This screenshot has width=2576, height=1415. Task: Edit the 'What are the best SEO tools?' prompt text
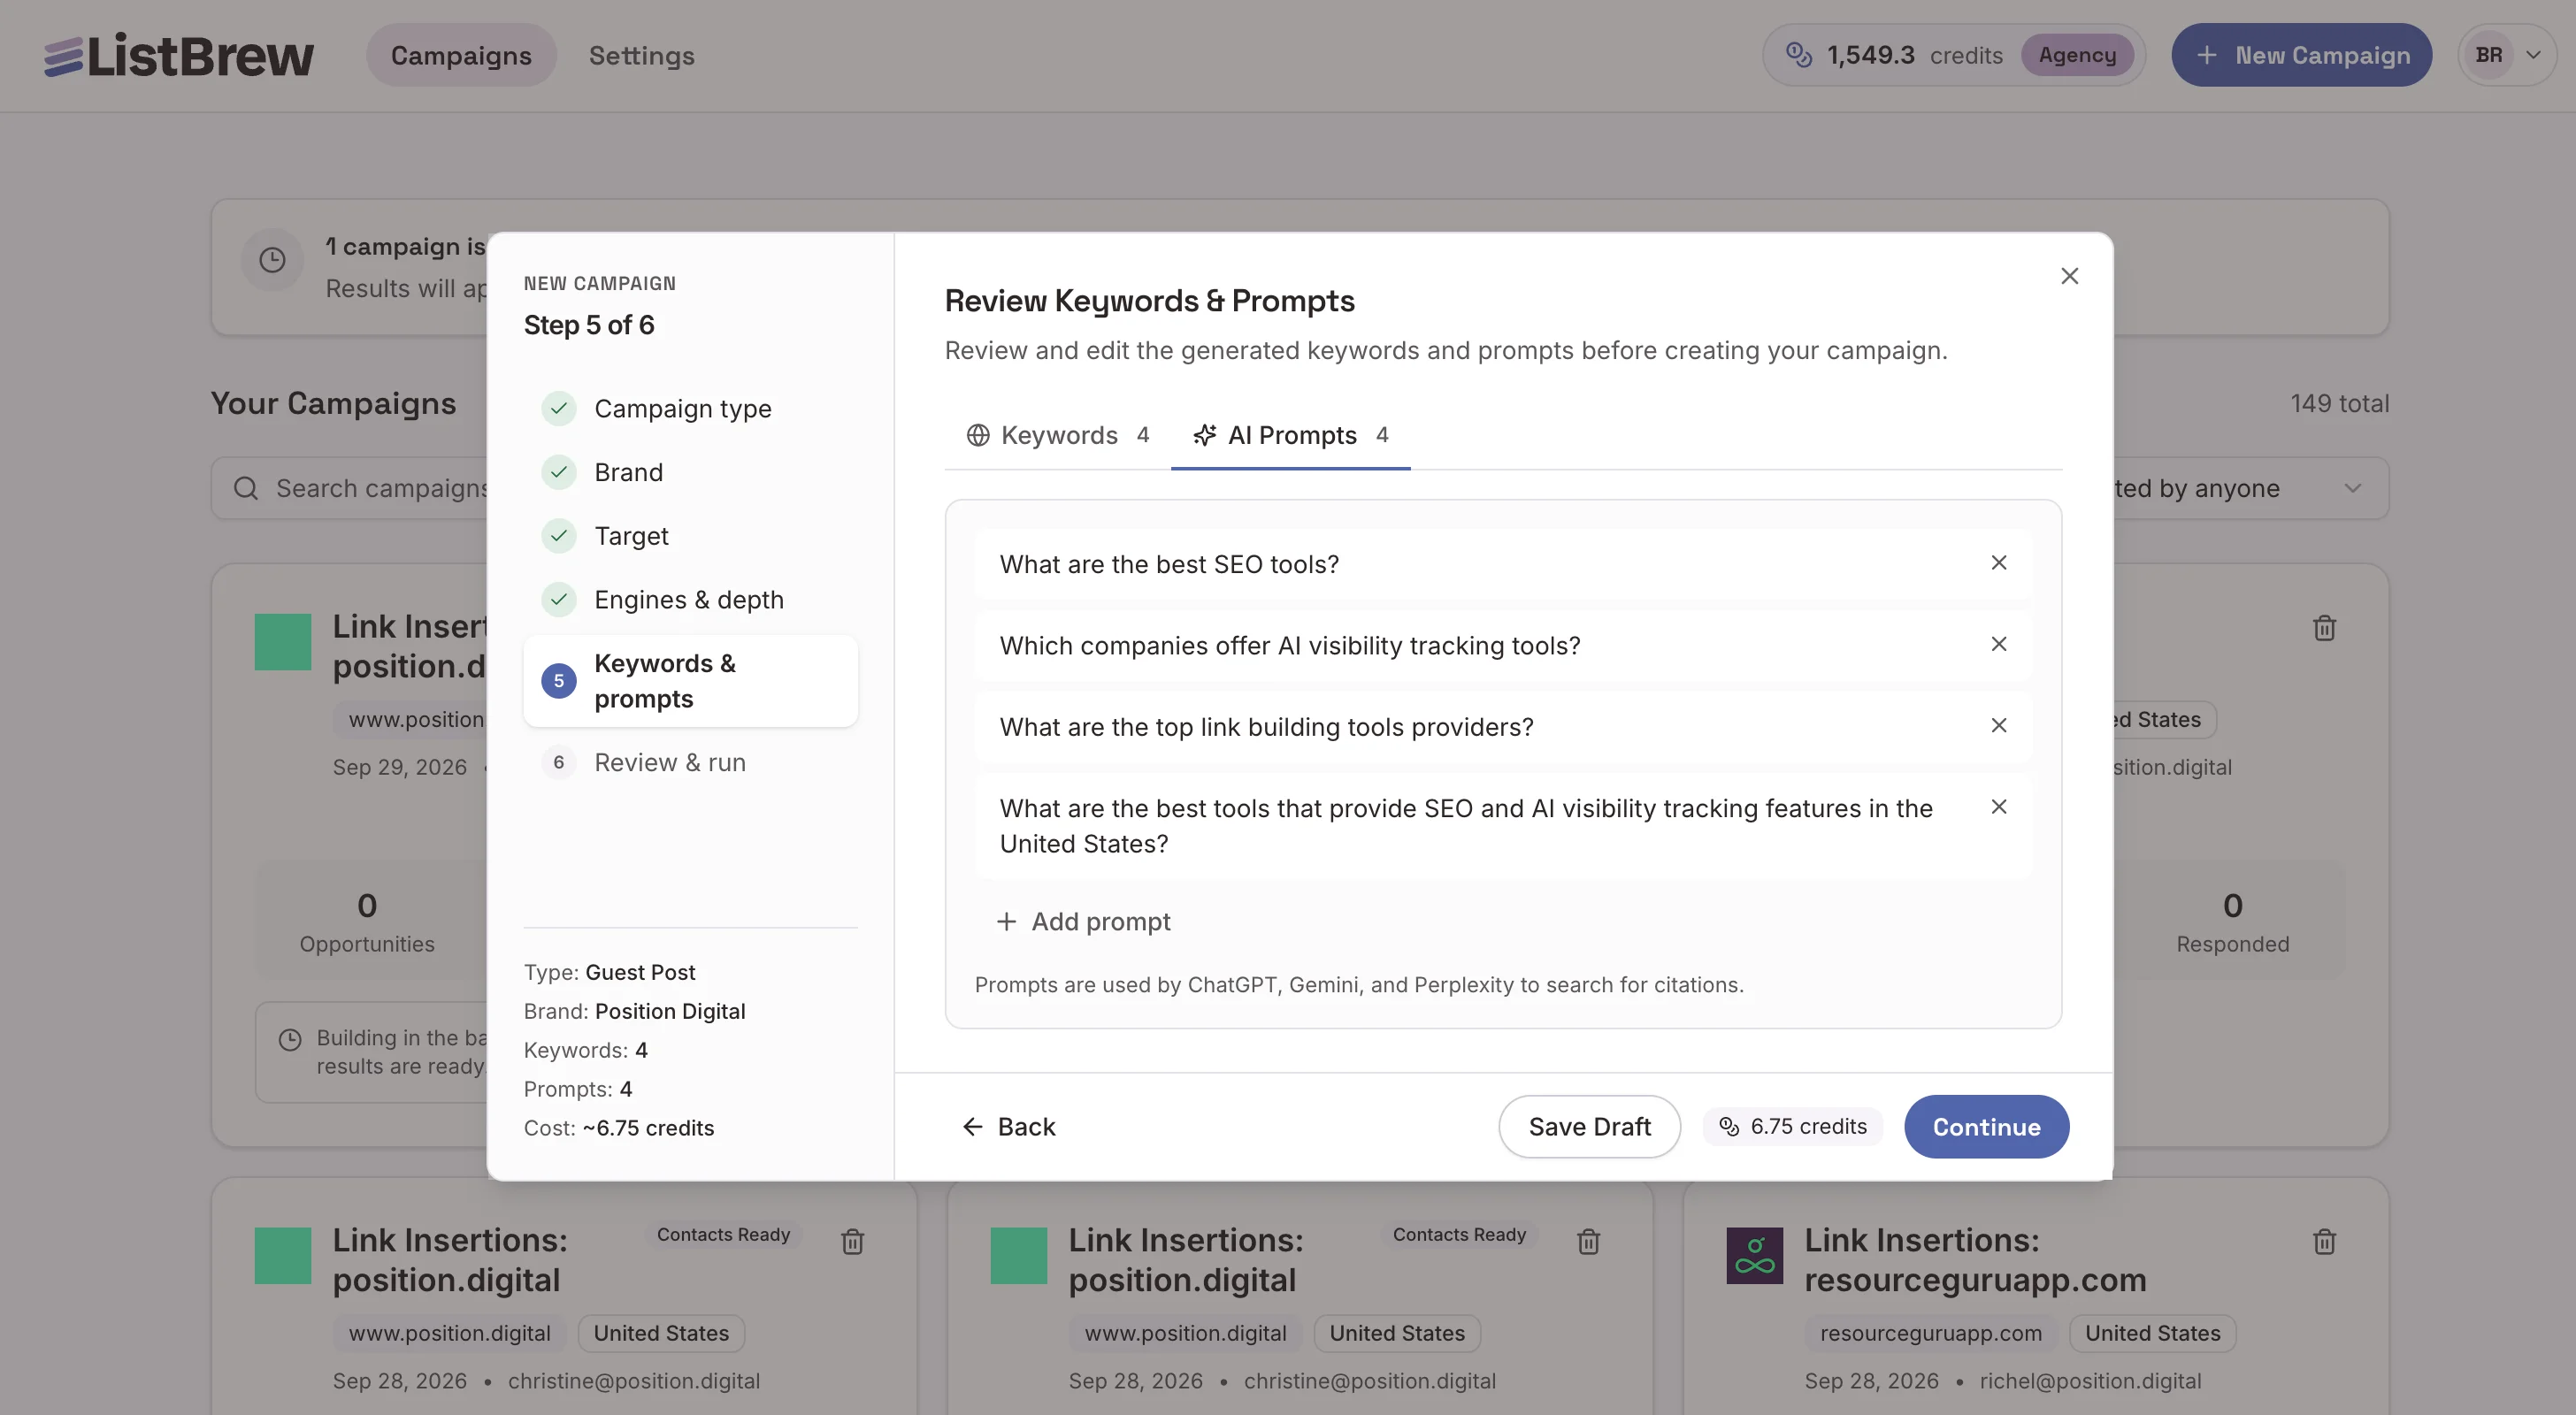[1169, 564]
